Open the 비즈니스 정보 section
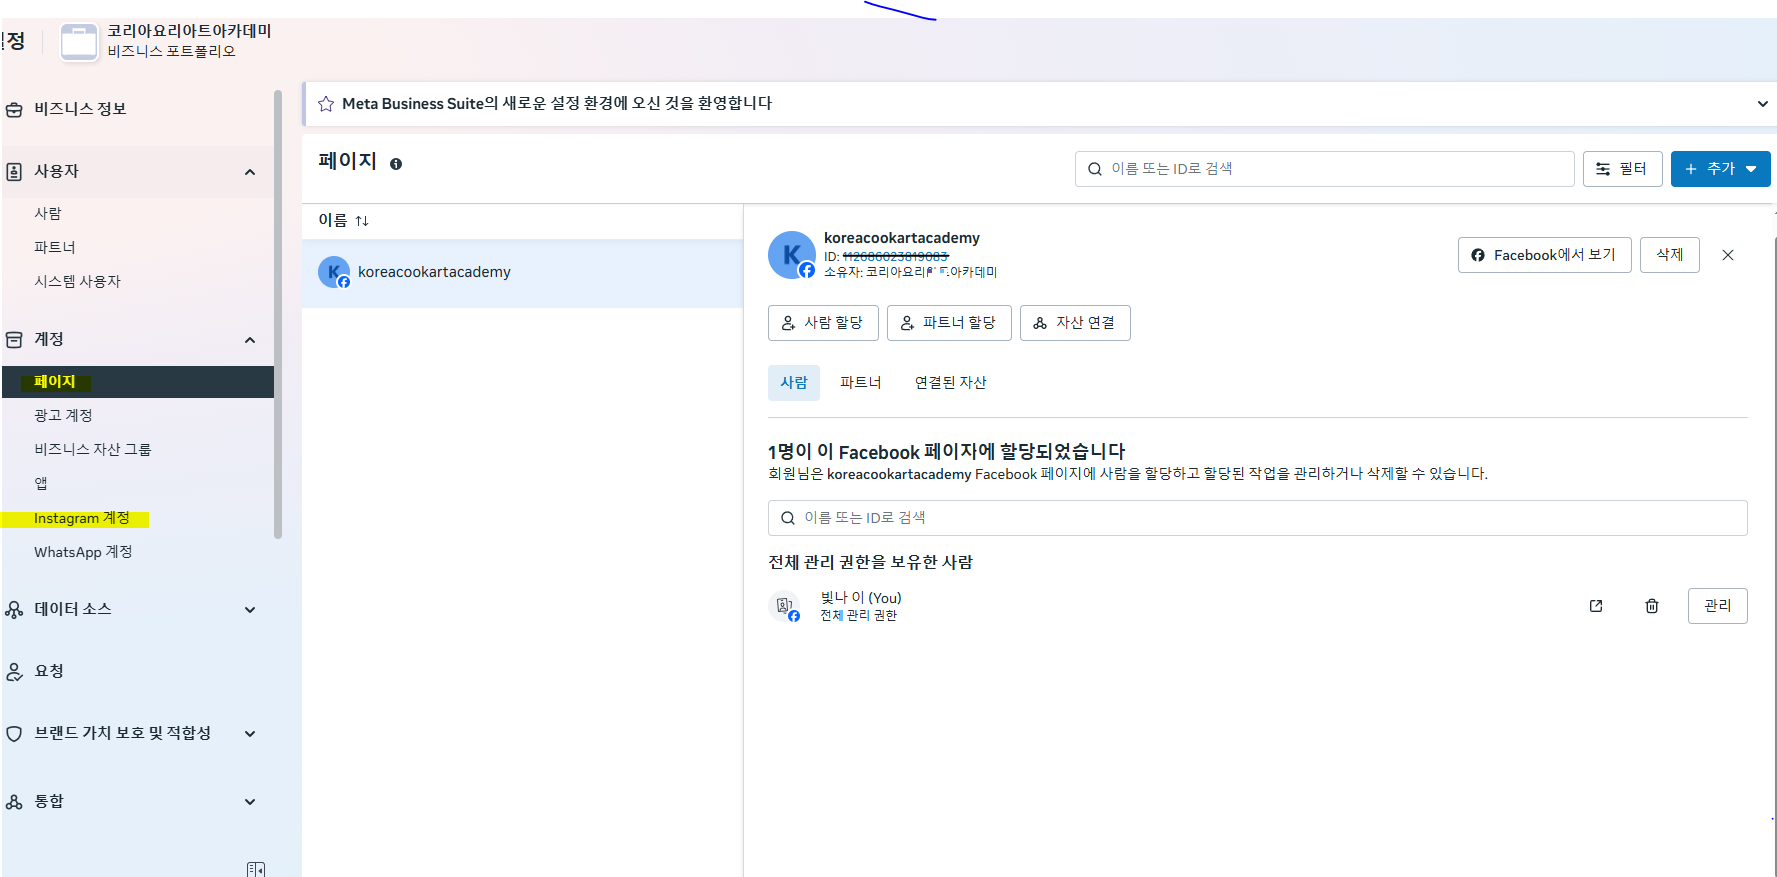Screen dimensions: 1777x877 80,109
